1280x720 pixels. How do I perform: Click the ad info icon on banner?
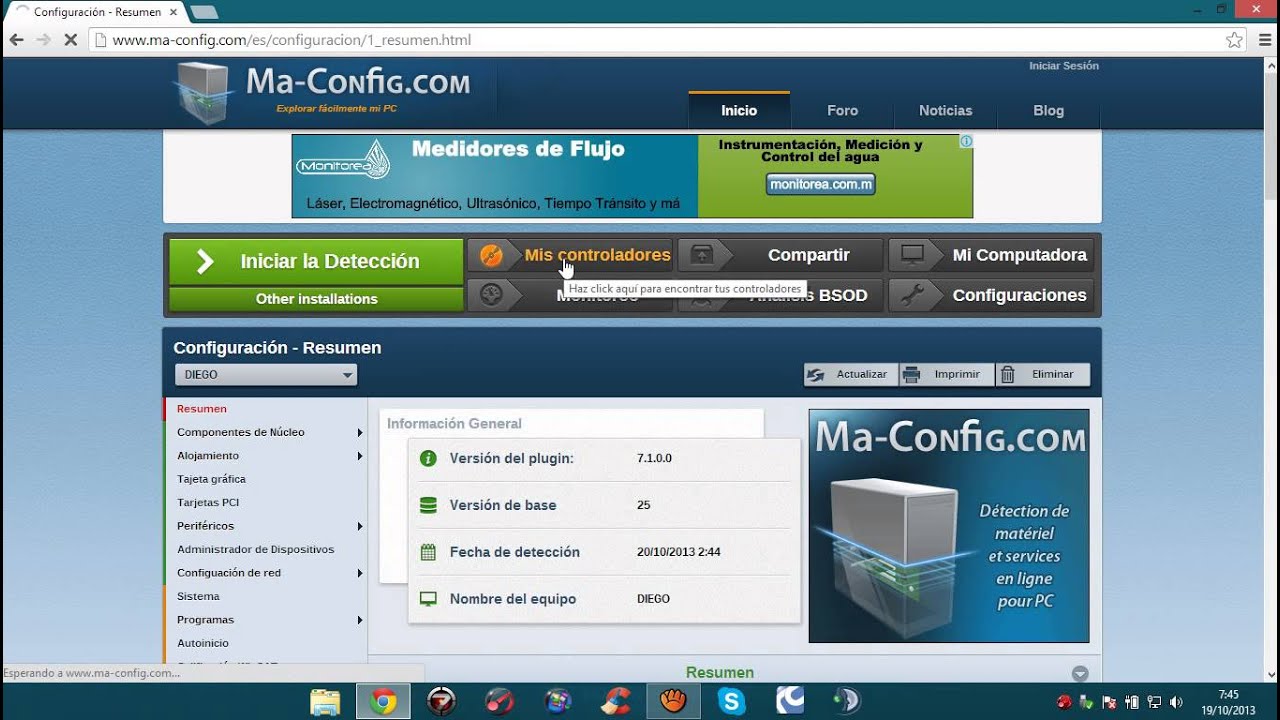point(967,141)
